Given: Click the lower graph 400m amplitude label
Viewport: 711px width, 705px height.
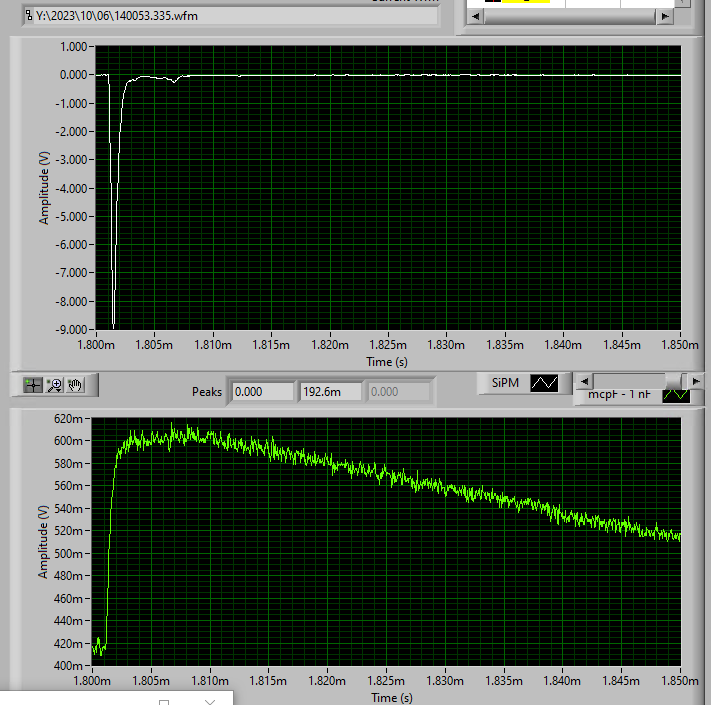Looking at the screenshot, I should point(68,666).
